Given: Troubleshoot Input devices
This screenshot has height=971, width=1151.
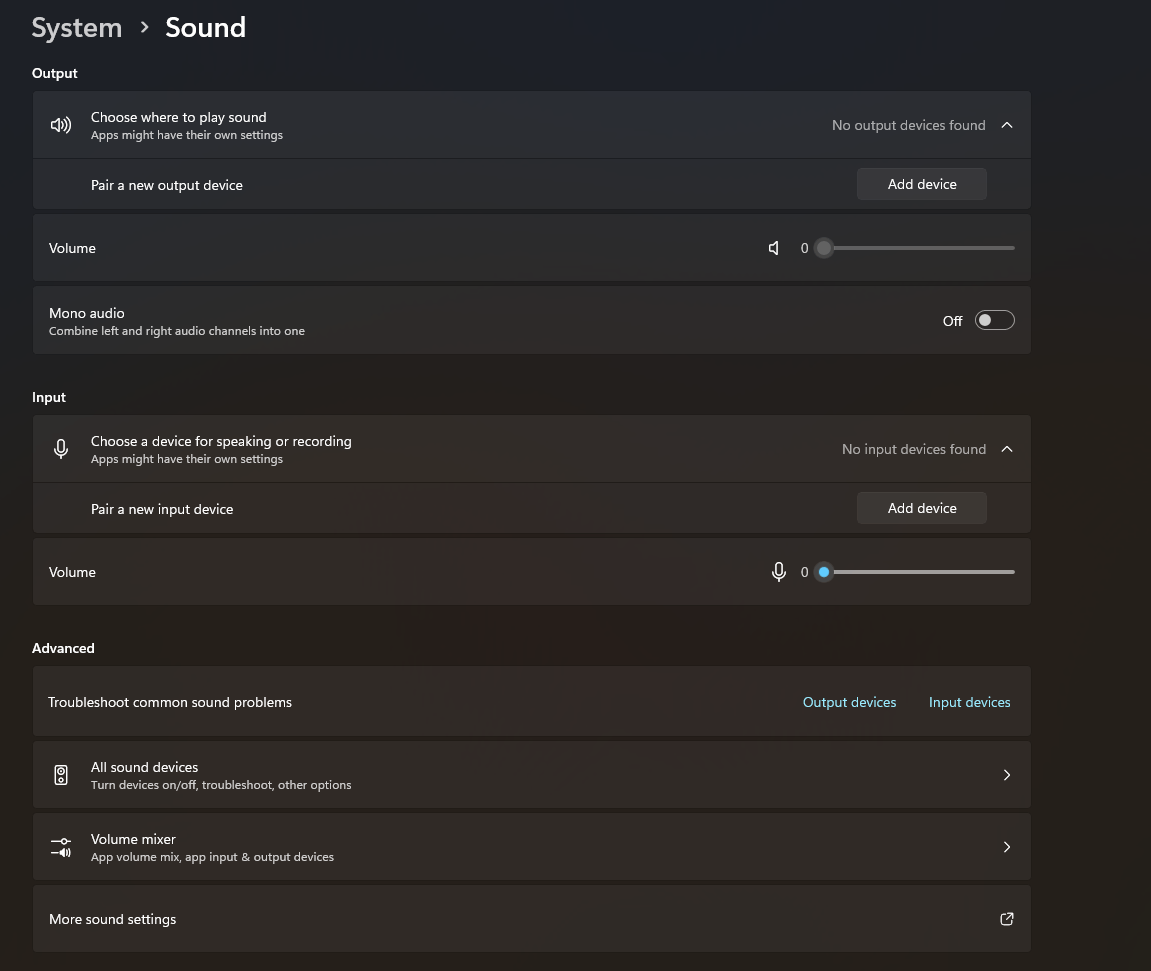Looking at the screenshot, I should (969, 701).
